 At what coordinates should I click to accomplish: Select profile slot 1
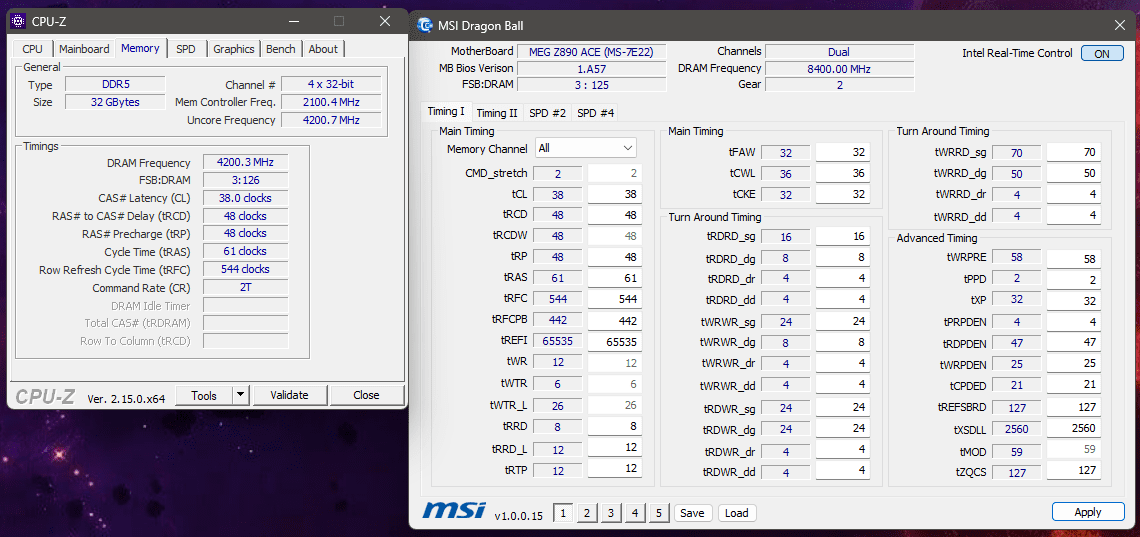tap(563, 513)
